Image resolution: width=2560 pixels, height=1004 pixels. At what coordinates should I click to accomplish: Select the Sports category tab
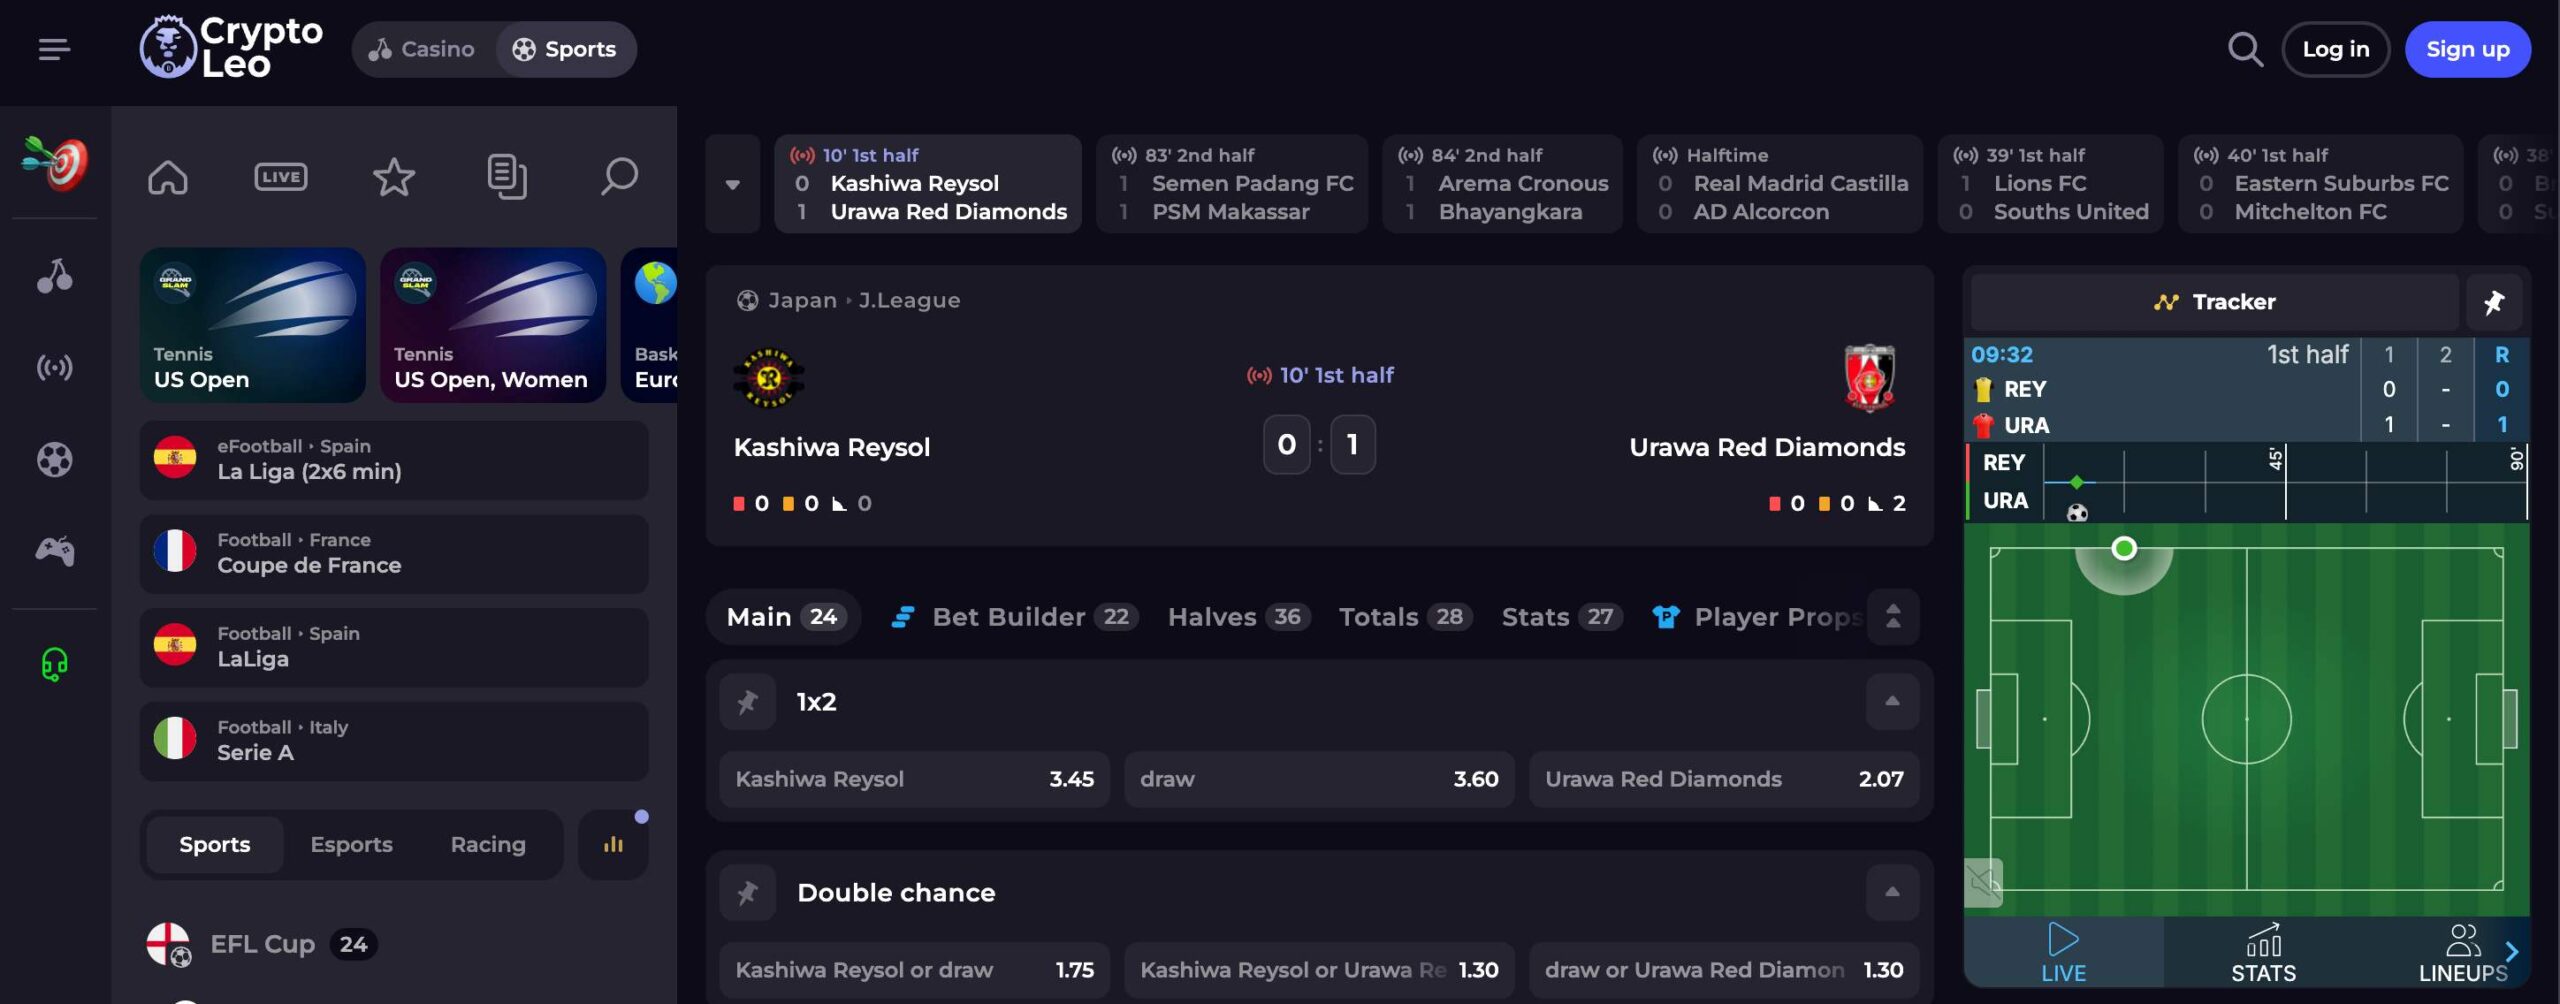215,845
